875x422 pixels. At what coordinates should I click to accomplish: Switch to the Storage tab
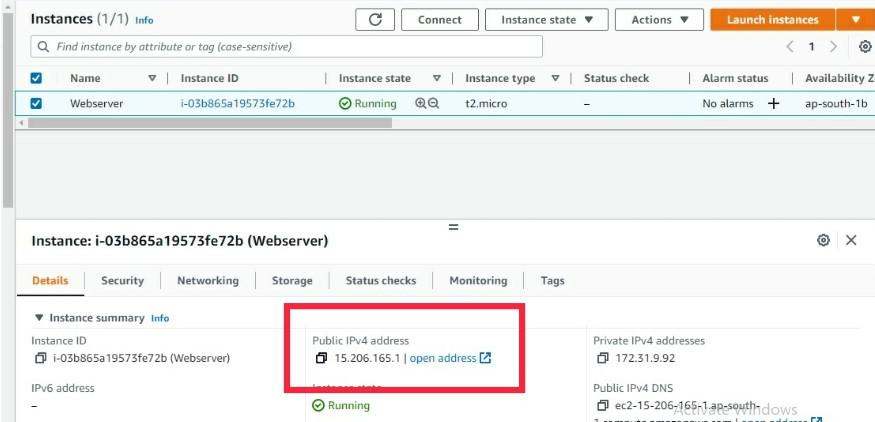292,281
